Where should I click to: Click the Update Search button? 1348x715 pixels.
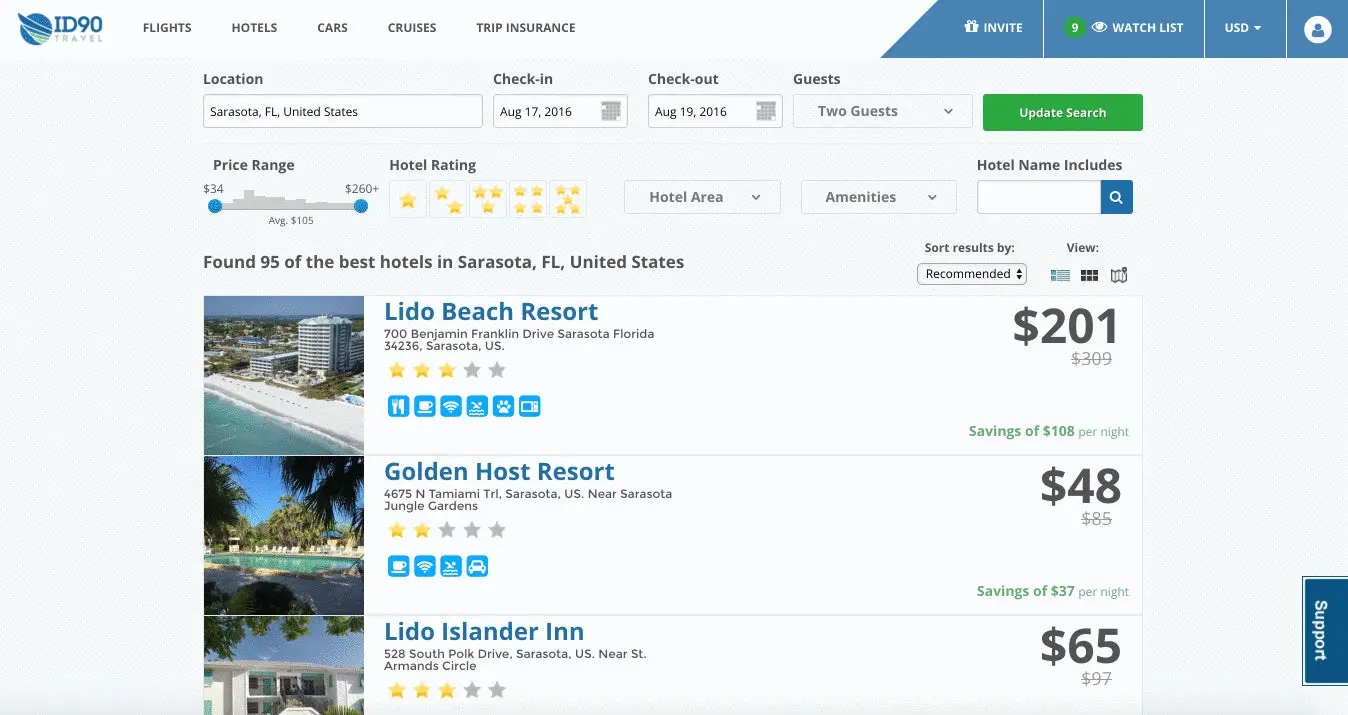click(1062, 112)
